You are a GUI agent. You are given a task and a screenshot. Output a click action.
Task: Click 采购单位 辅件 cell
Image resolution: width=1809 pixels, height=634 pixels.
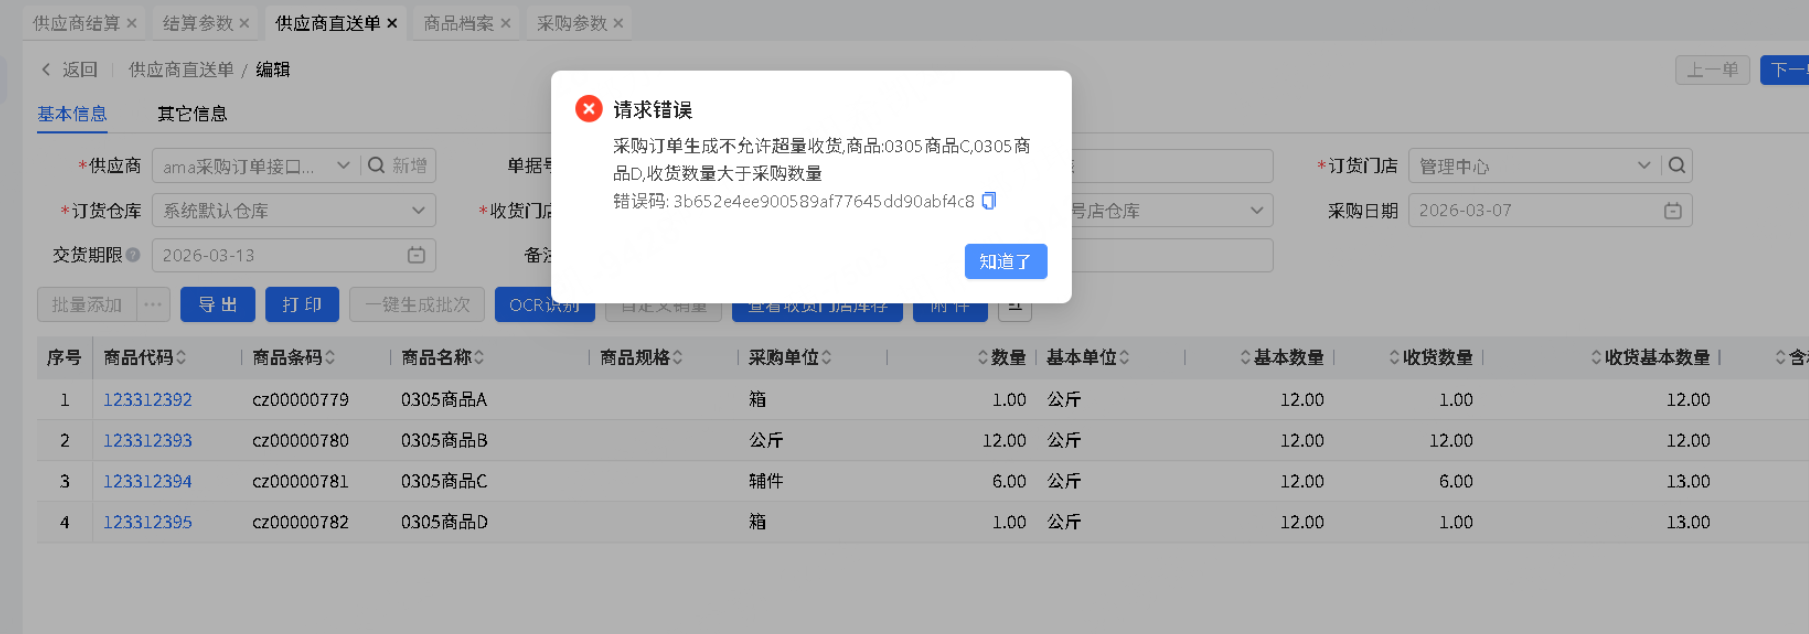pyautogui.click(x=766, y=481)
